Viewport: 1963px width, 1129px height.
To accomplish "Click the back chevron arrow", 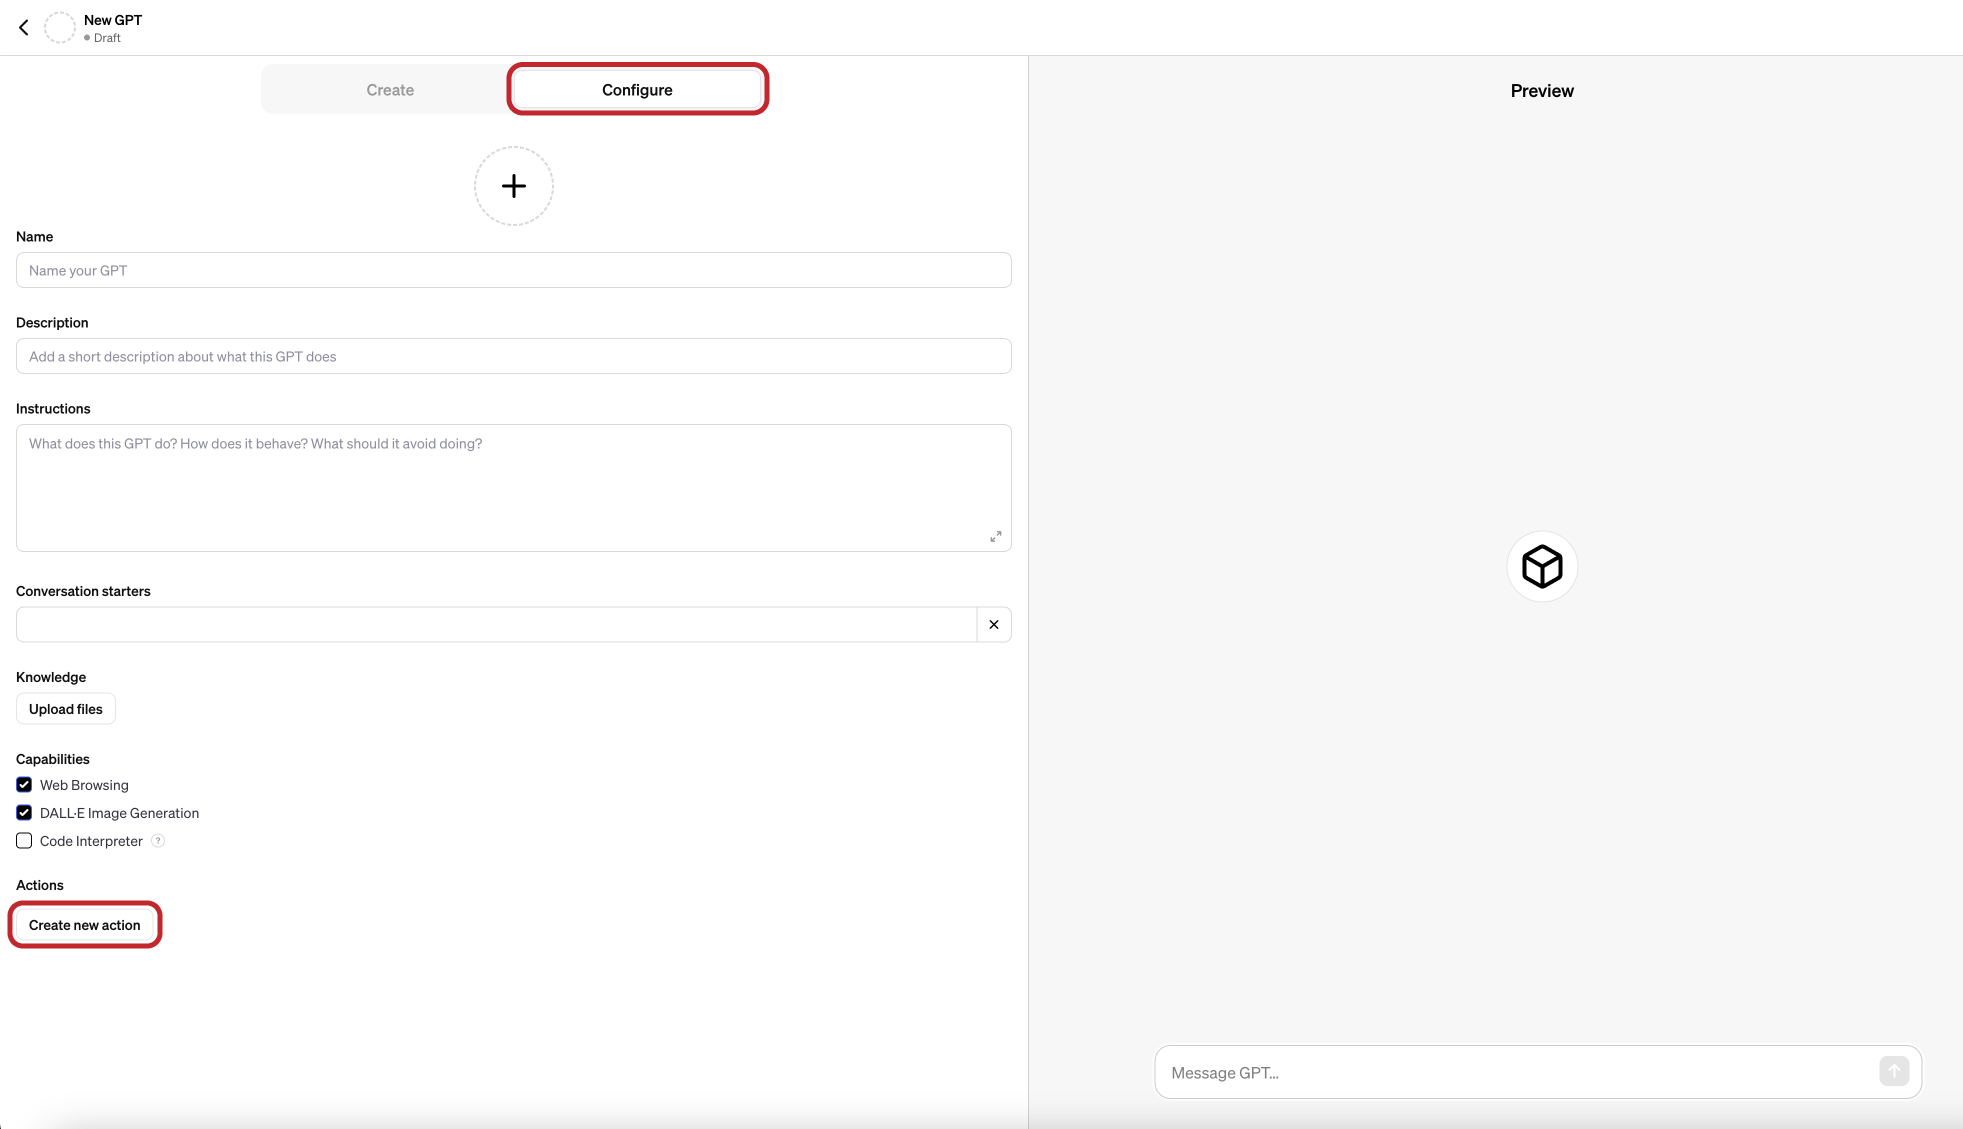I will tap(23, 27).
